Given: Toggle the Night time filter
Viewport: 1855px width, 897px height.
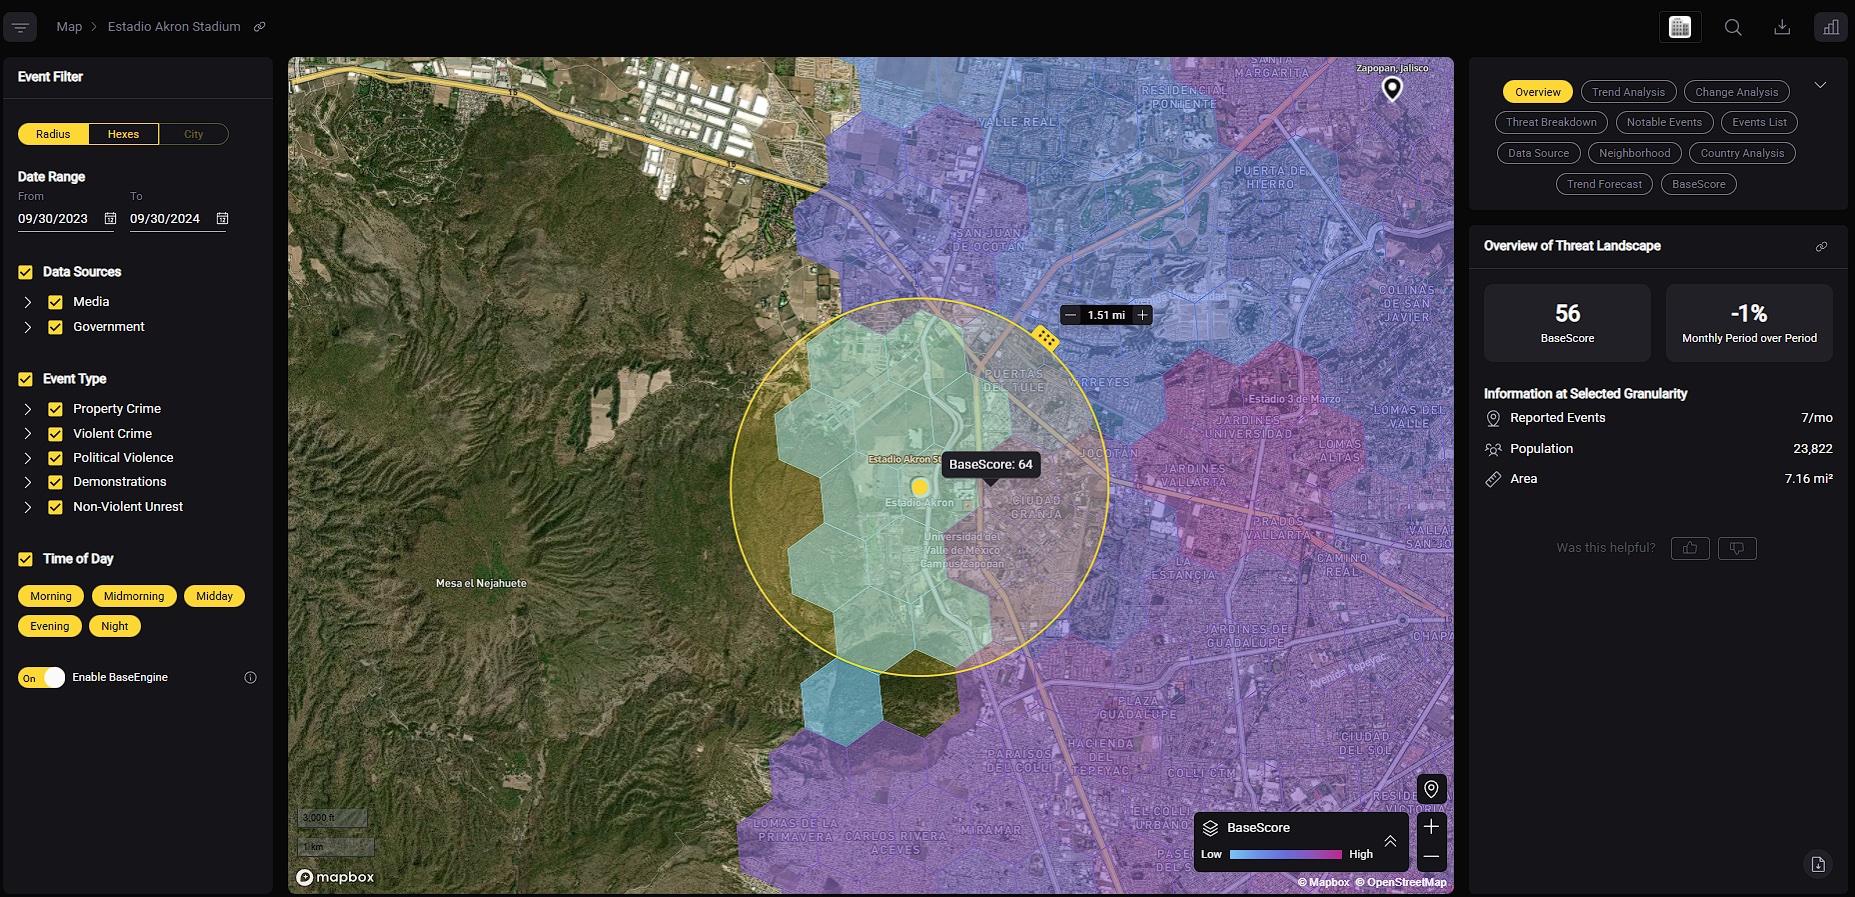Looking at the screenshot, I should [x=115, y=626].
